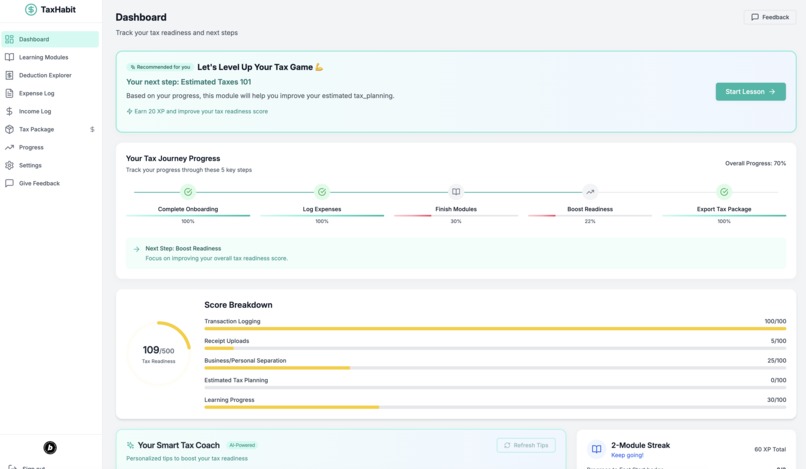
Task: Click Your next step: Estimated Taxes 101
Action: coord(189,82)
